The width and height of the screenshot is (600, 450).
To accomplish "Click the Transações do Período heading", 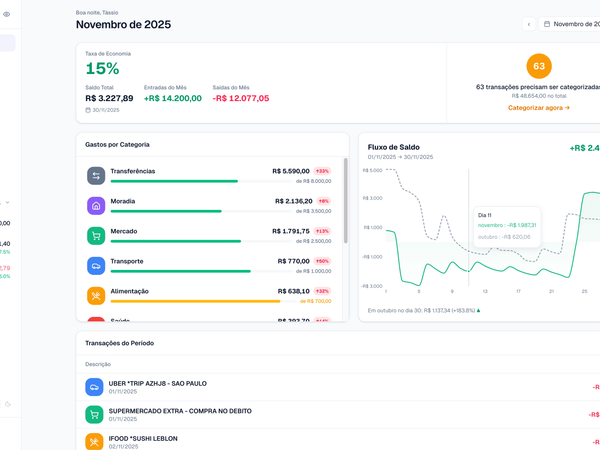I will point(119,343).
